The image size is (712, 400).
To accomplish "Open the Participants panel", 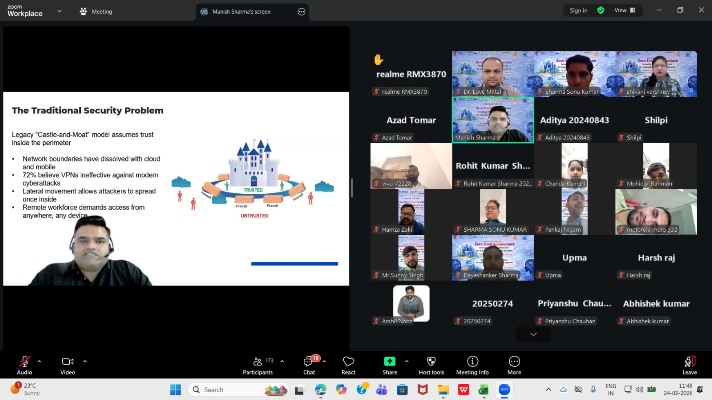I will point(257,362).
